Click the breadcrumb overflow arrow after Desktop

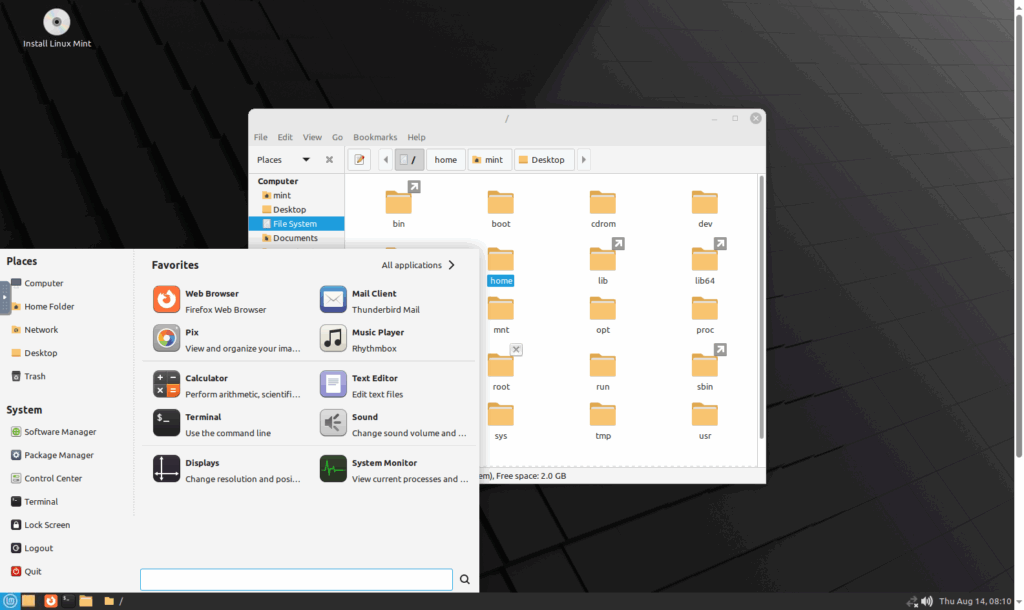[x=583, y=159]
